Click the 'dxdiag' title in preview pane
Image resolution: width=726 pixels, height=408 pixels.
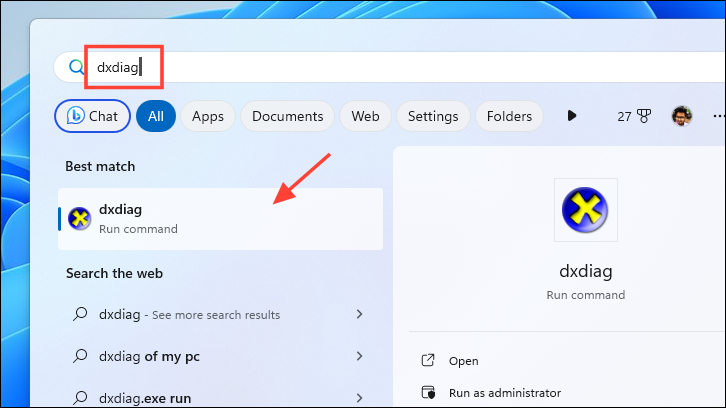(586, 271)
